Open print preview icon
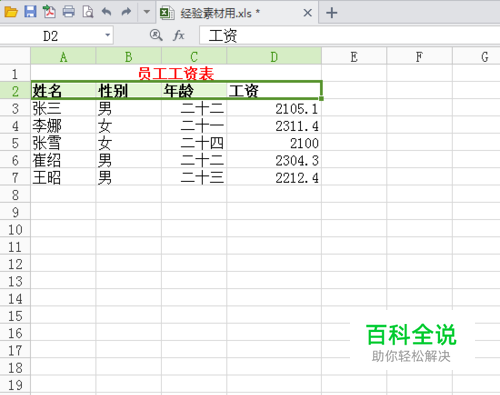This screenshot has width=500, height=395. click(88, 12)
